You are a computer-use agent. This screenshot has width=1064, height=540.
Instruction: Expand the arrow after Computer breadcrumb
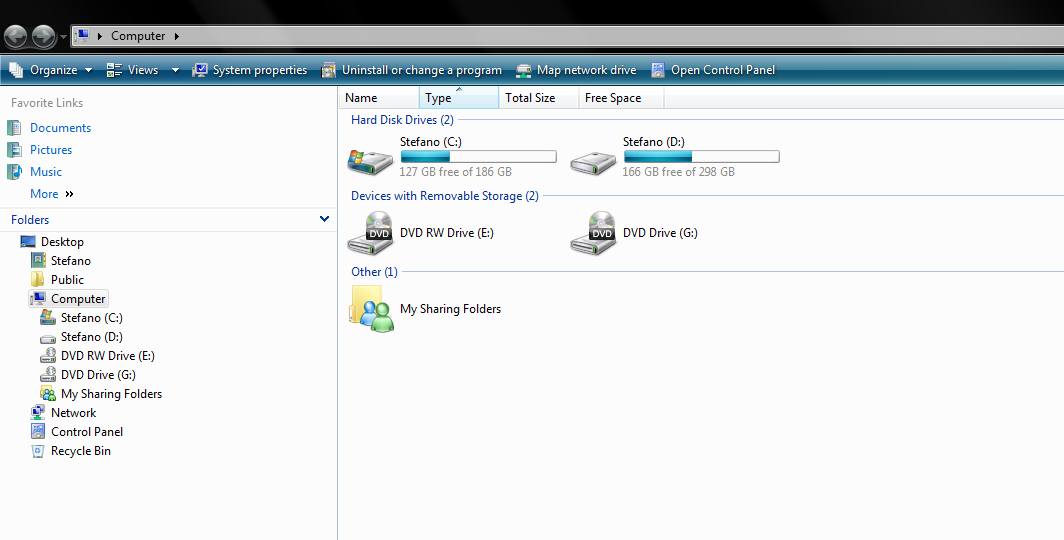[176, 36]
